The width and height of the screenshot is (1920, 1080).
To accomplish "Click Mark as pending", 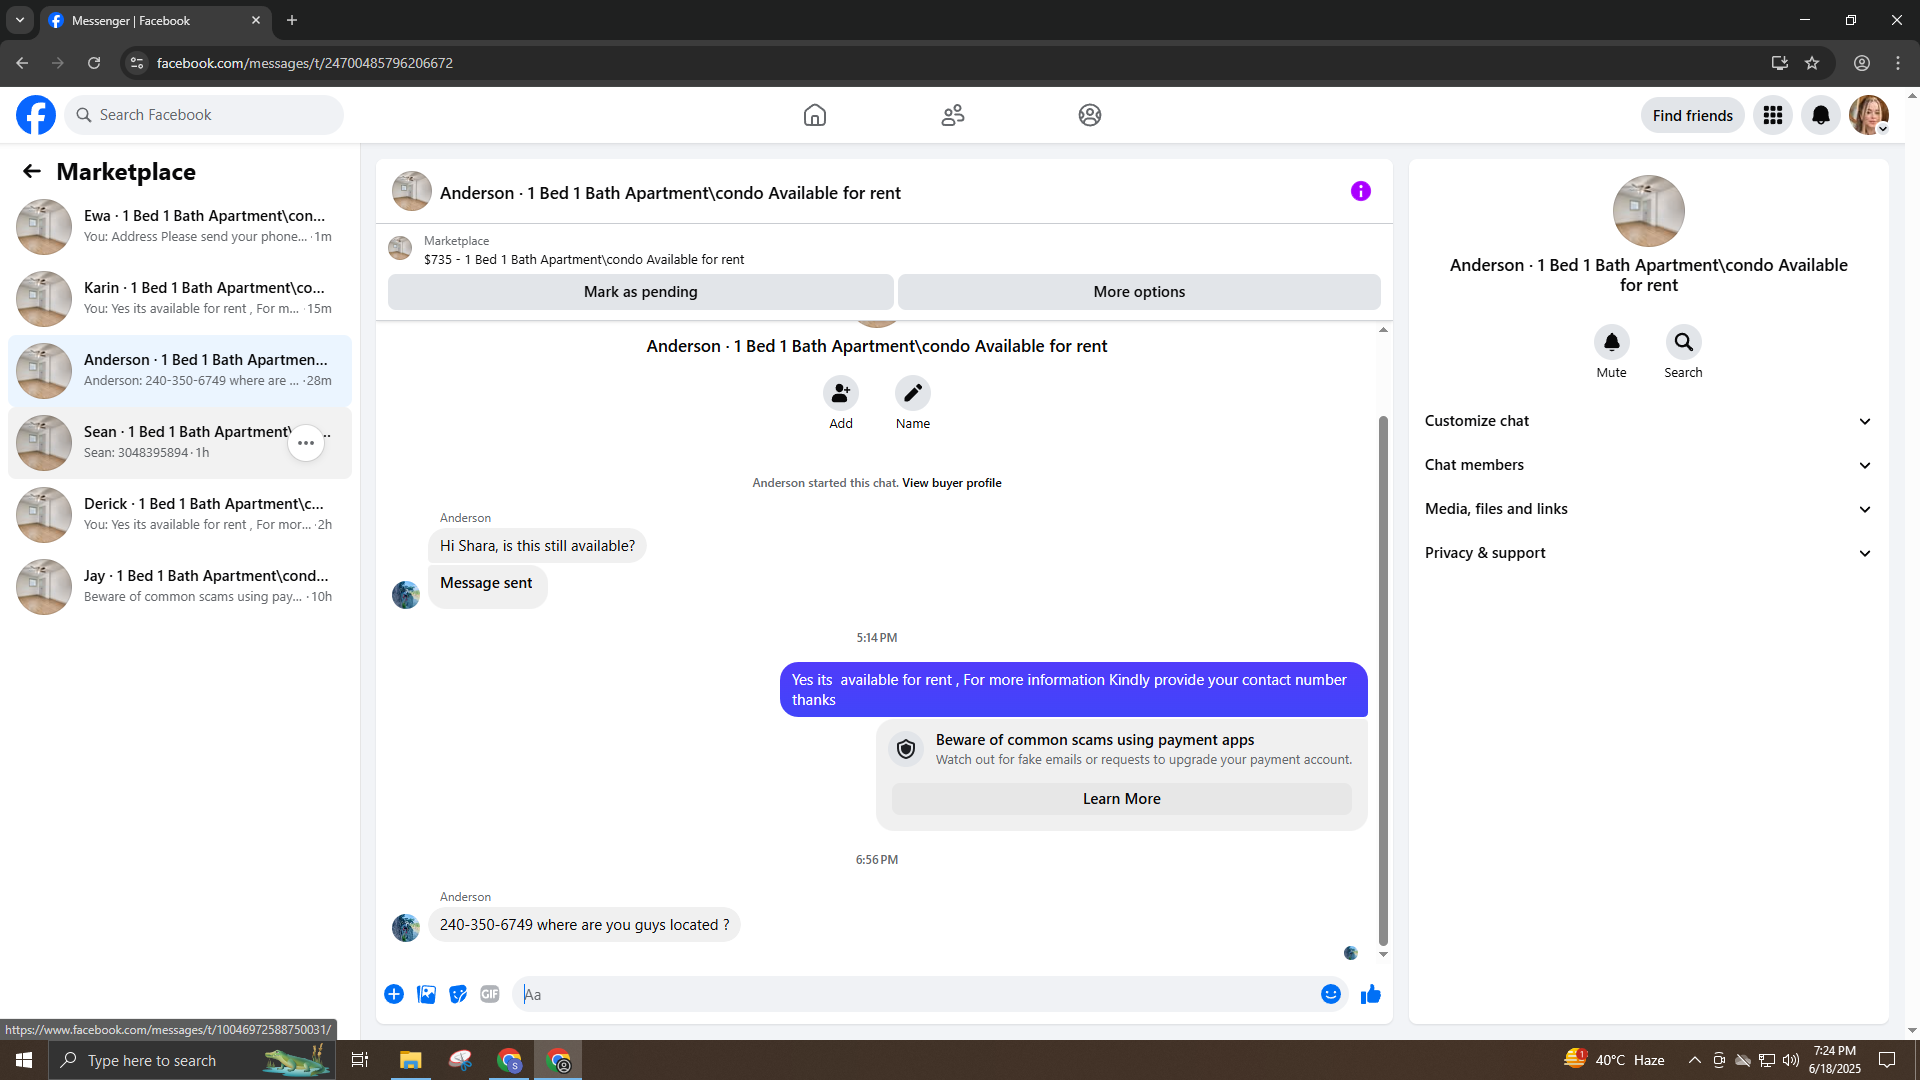I will click(x=641, y=292).
